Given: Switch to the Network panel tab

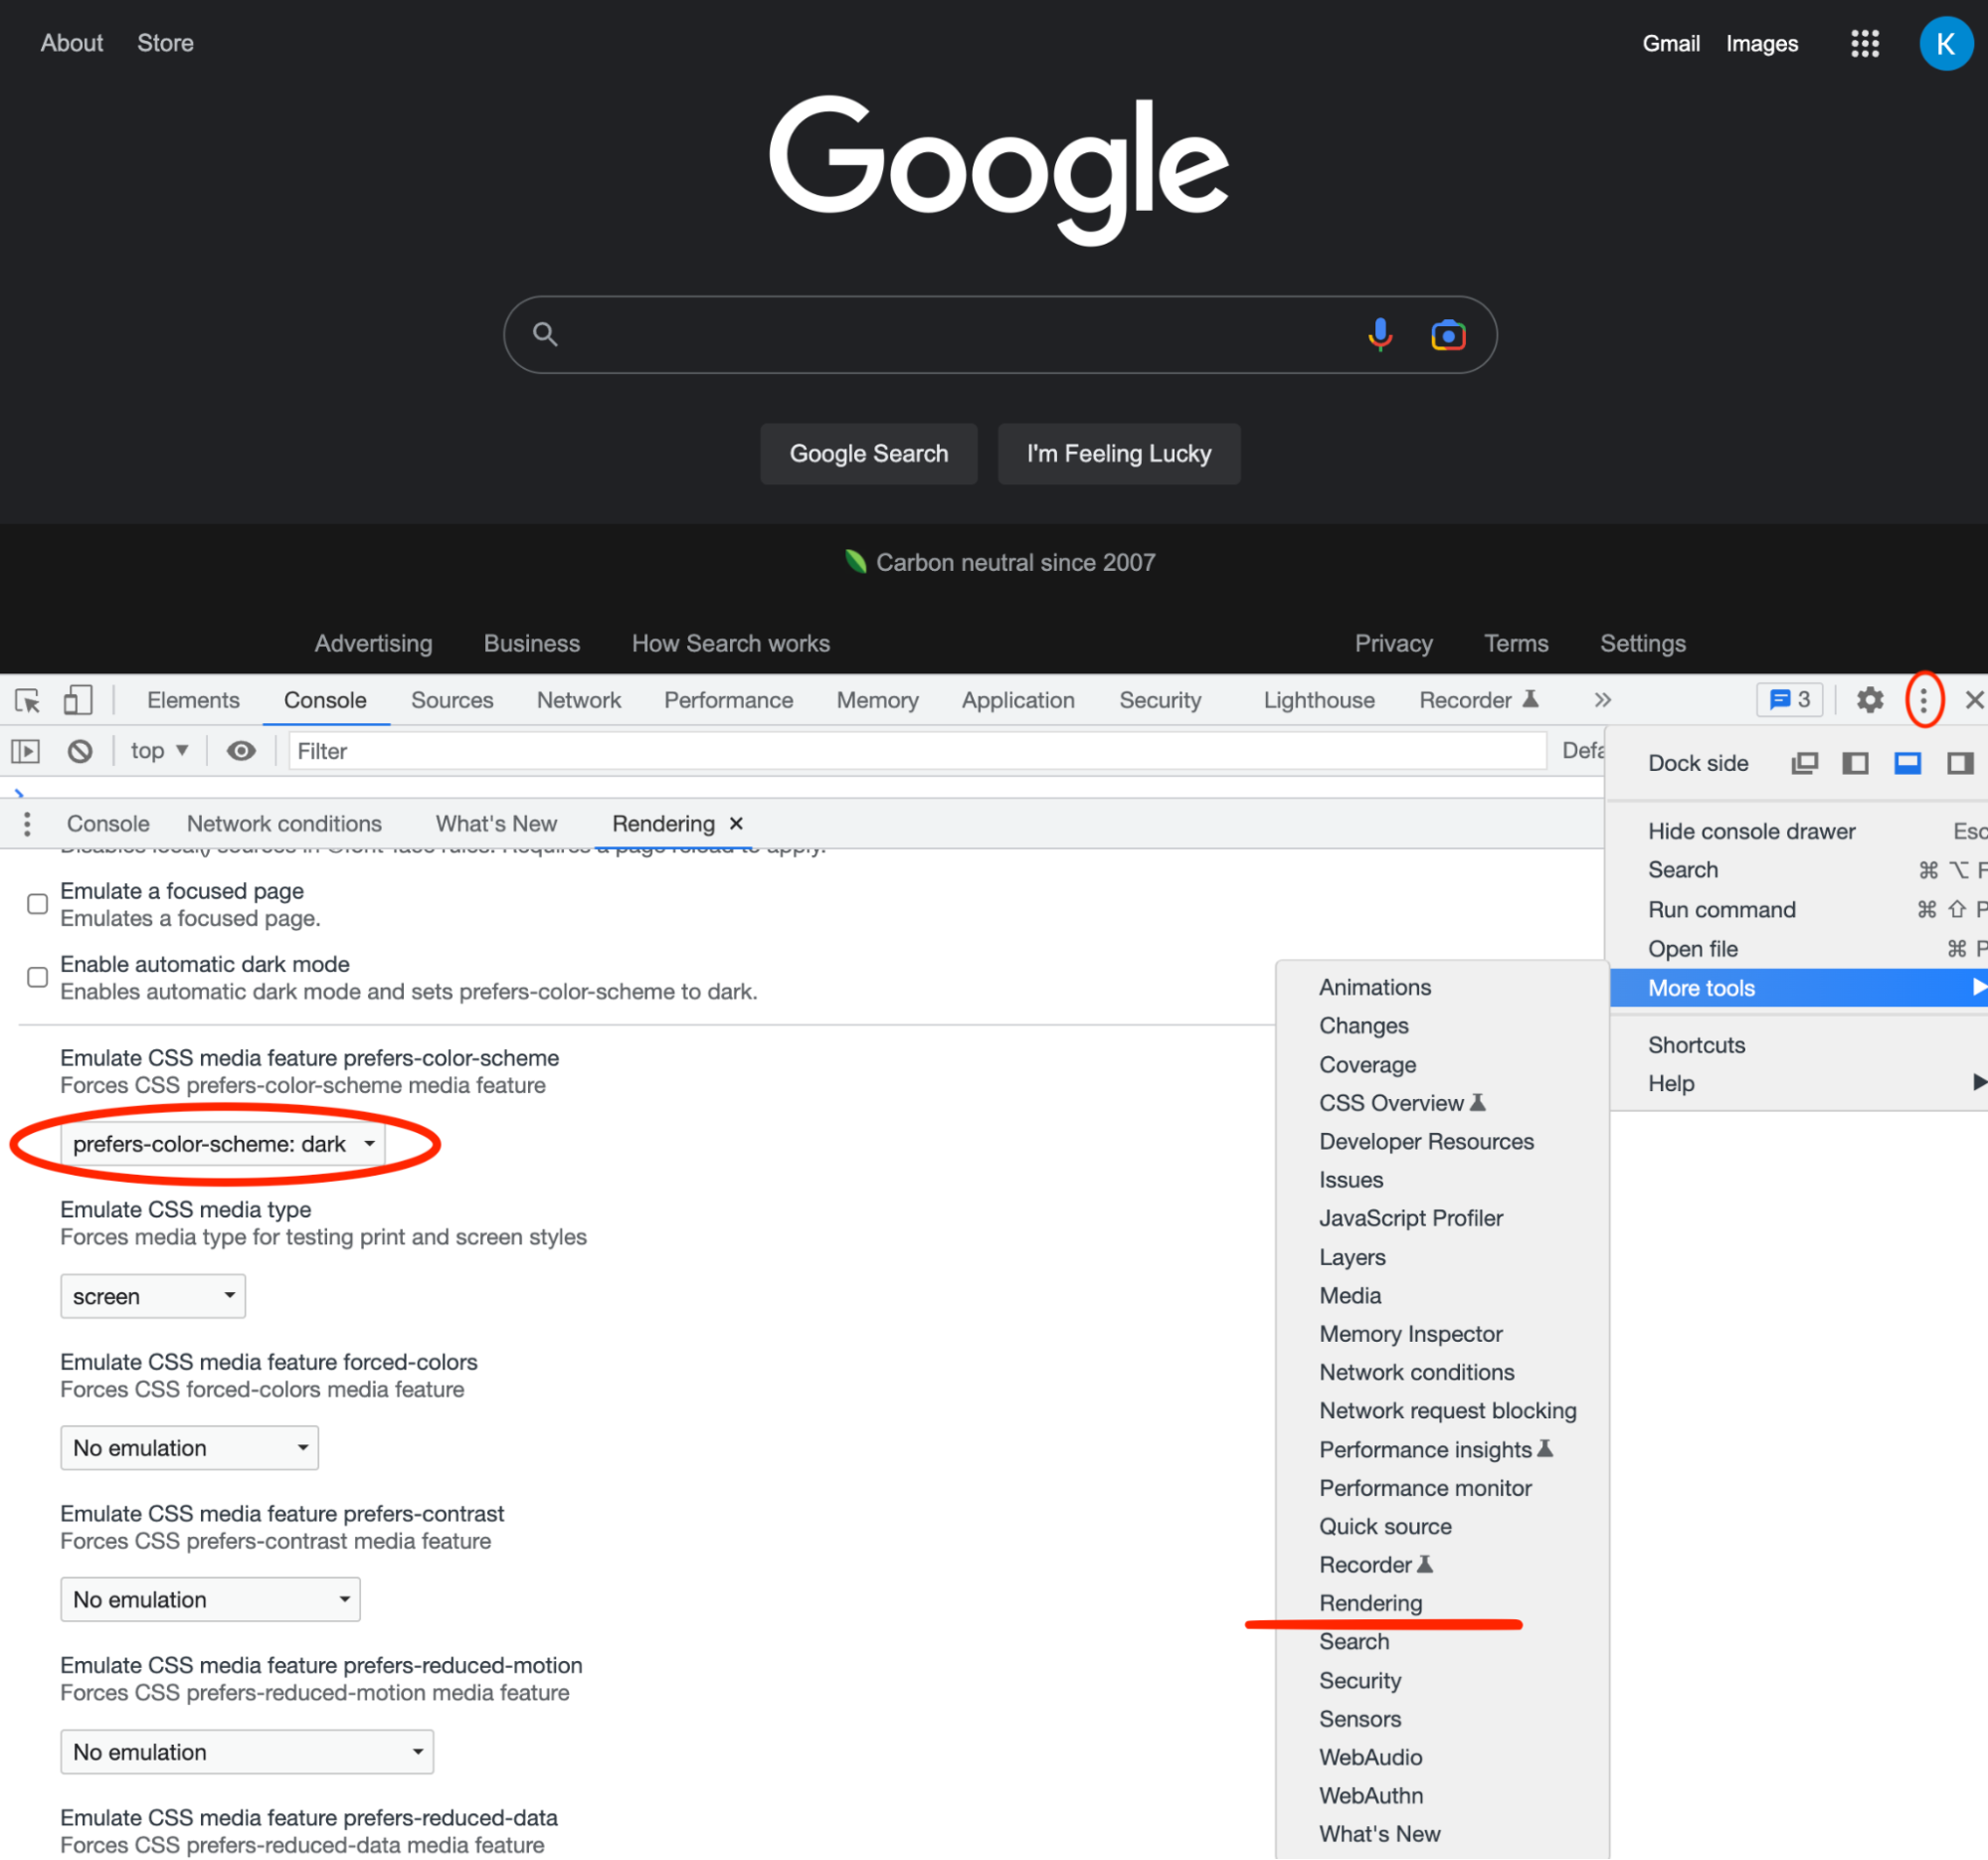Looking at the screenshot, I should pos(578,700).
